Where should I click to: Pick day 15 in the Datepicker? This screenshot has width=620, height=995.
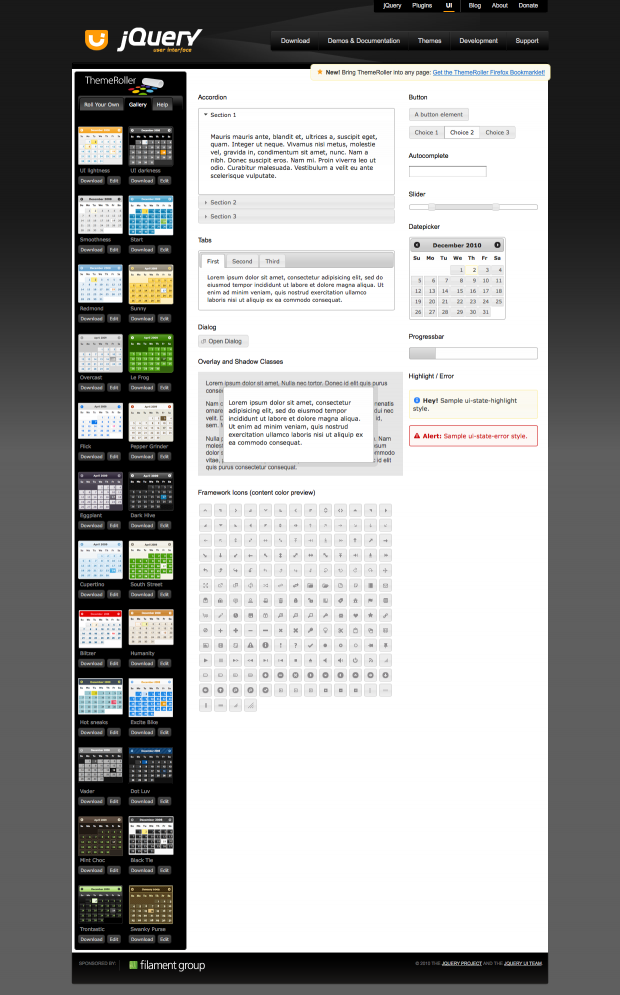pos(459,291)
